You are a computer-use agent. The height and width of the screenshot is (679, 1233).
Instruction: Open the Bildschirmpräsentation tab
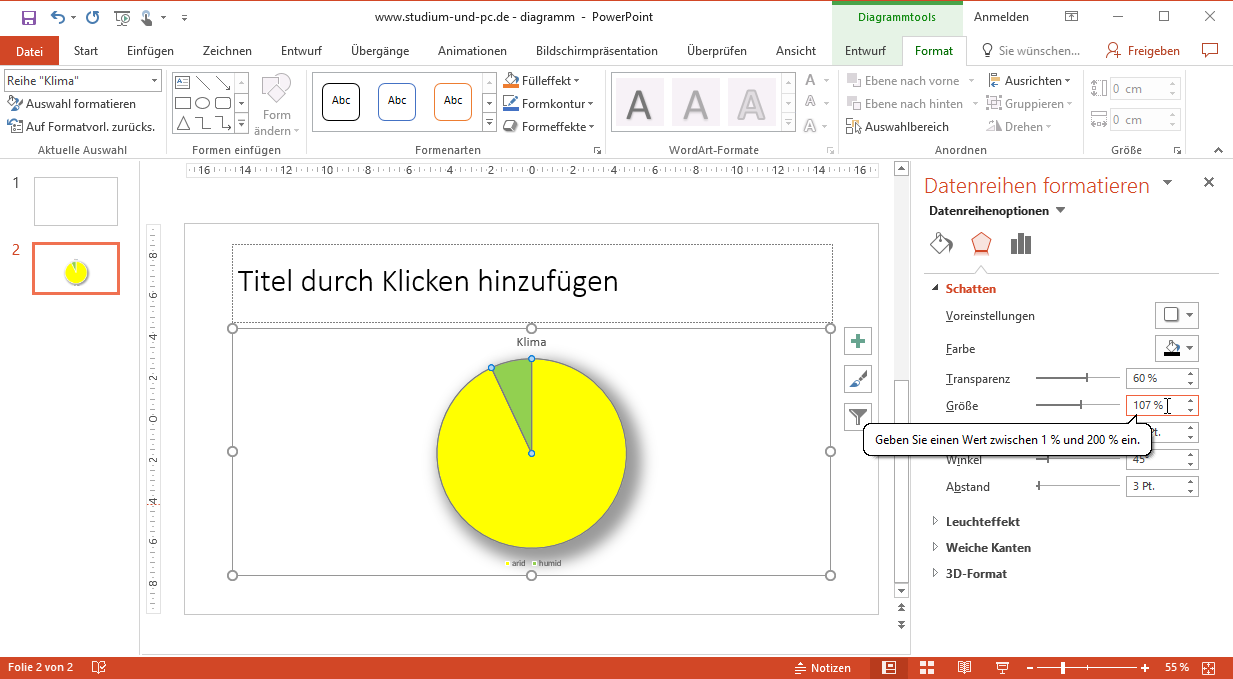[596, 51]
